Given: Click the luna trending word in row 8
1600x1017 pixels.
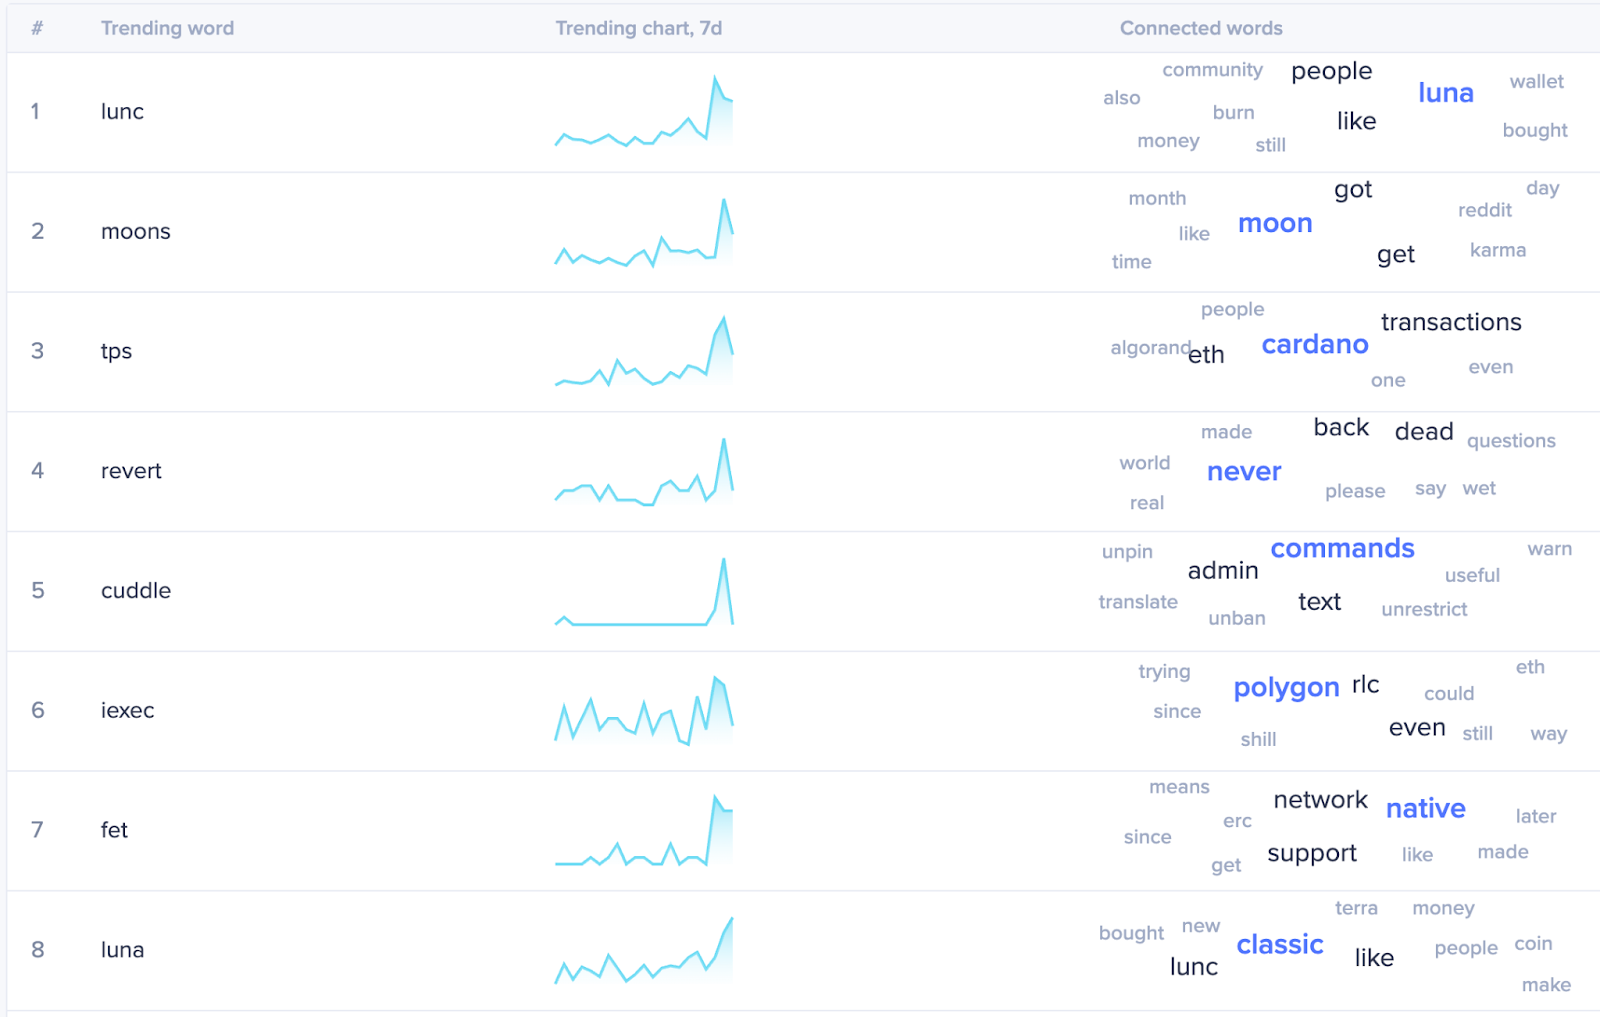Looking at the screenshot, I should pos(122,950).
